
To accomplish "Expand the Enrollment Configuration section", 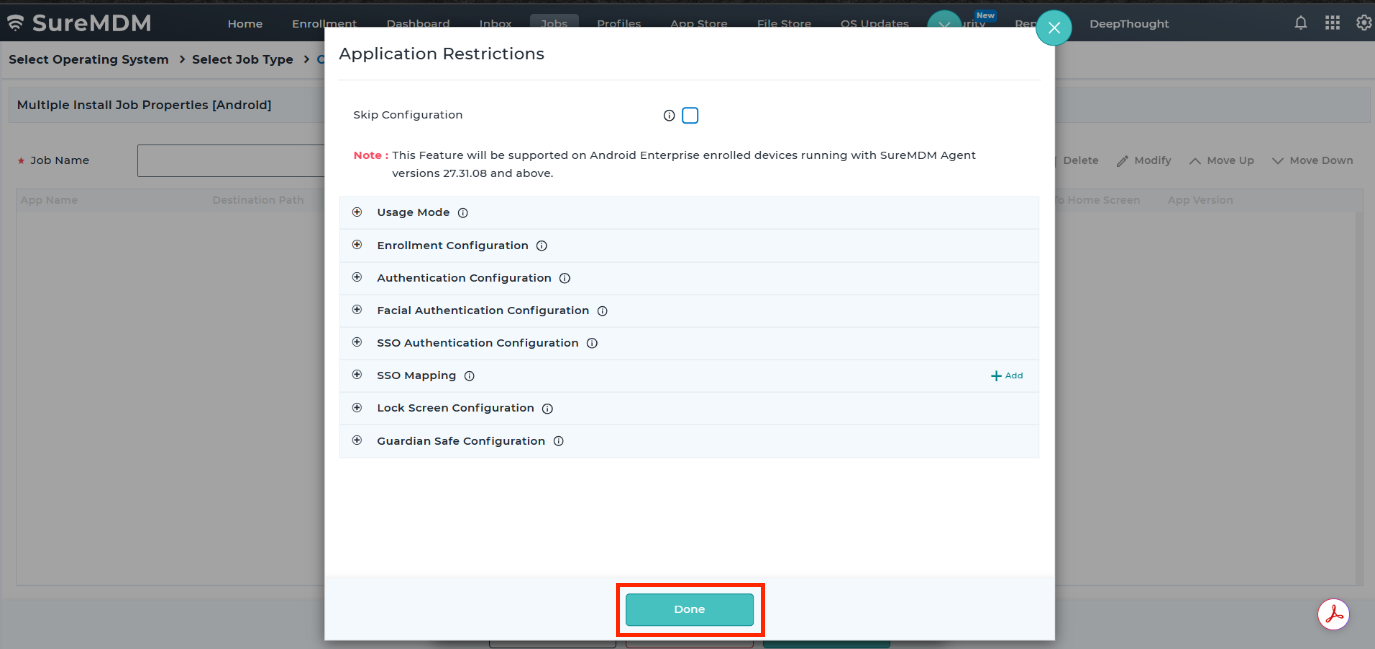I will coord(357,245).
